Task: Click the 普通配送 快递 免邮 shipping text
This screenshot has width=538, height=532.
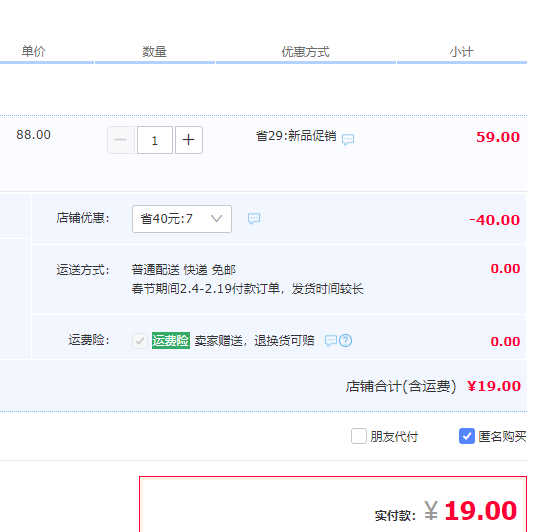Action: (x=184, y=270)
